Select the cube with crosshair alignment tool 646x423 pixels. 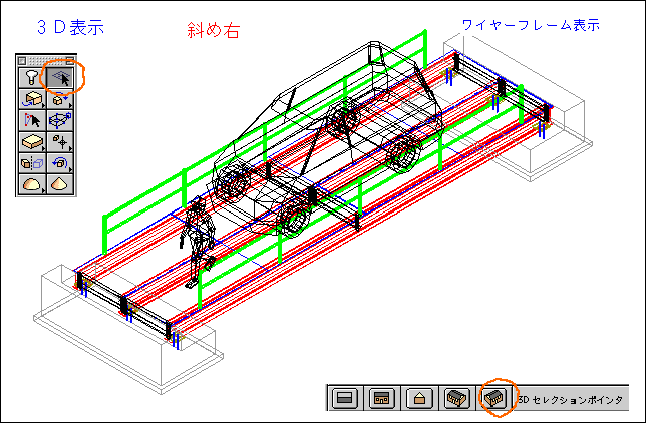pos(60,142)
